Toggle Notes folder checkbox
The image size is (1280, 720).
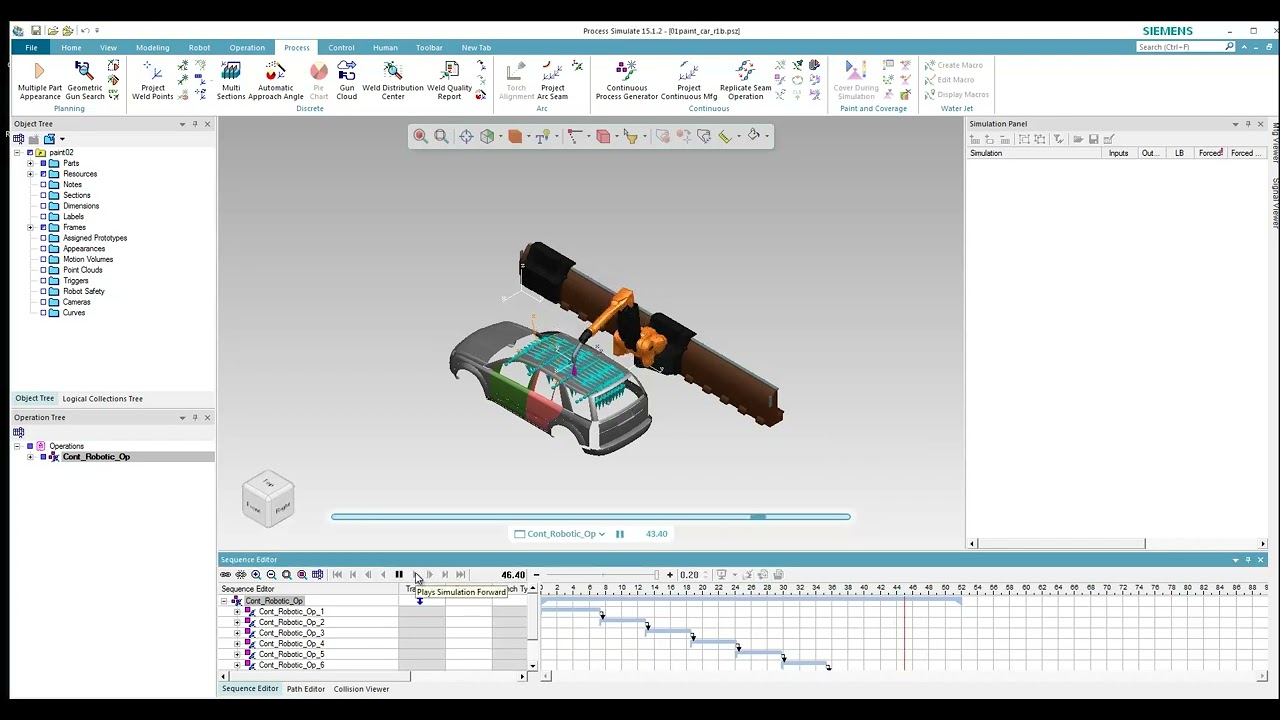point(43,185)
